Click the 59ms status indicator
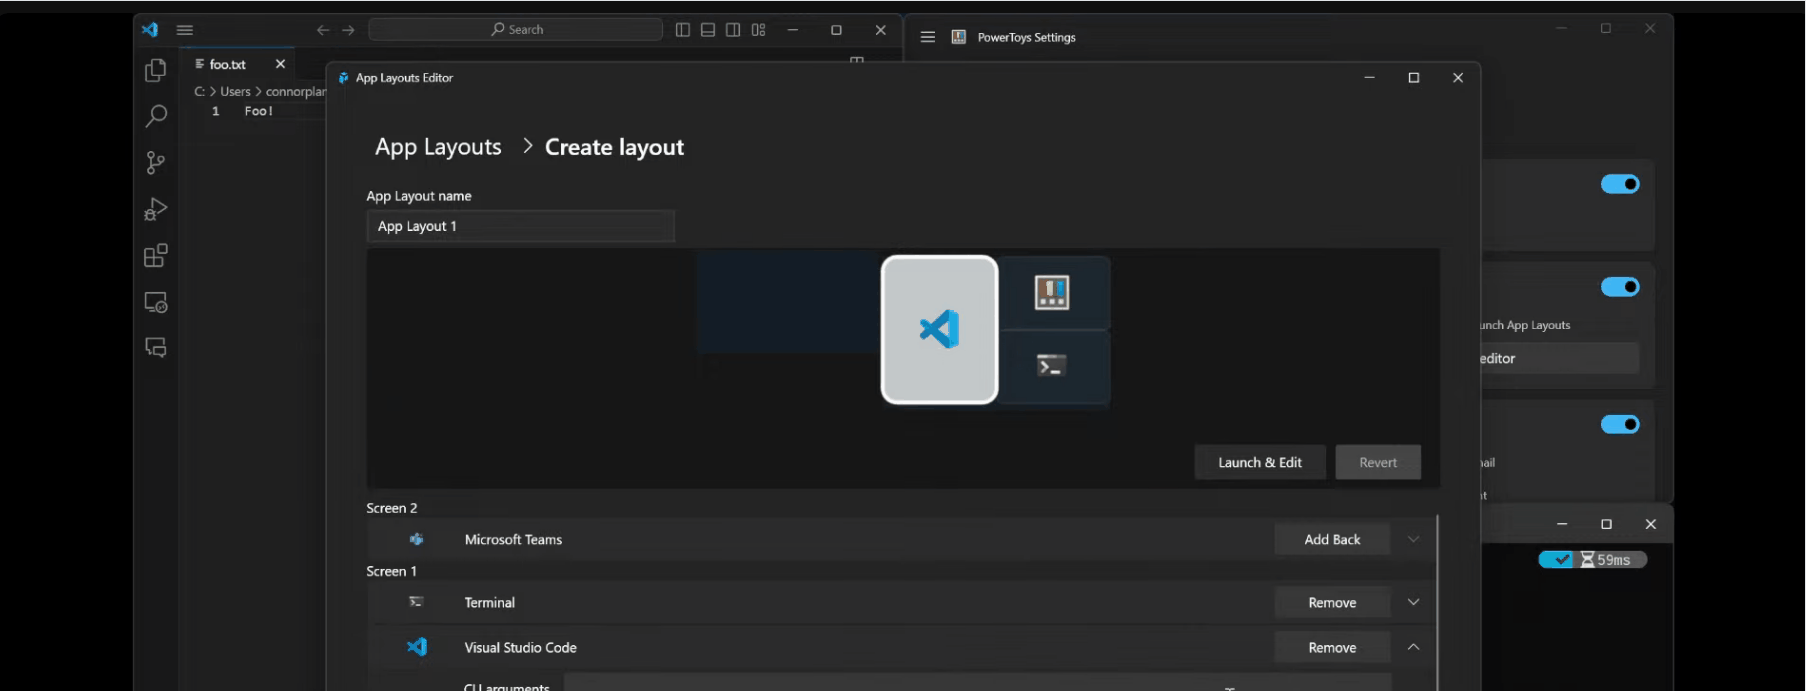 1593,560
